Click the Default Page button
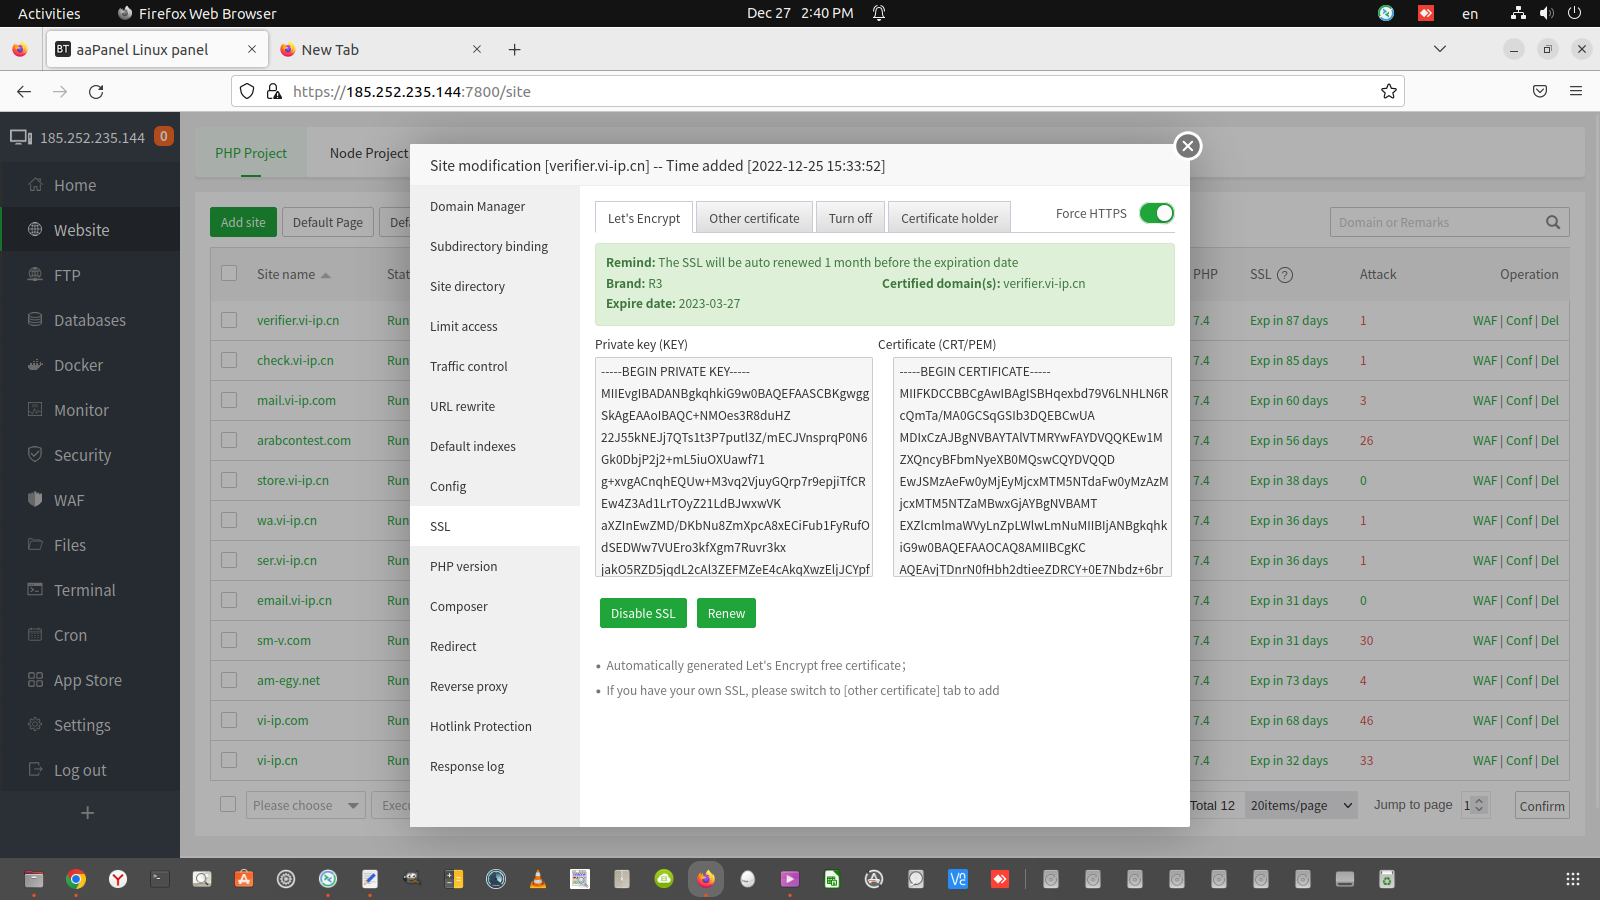1600x900 pixels. pos(328,222)
